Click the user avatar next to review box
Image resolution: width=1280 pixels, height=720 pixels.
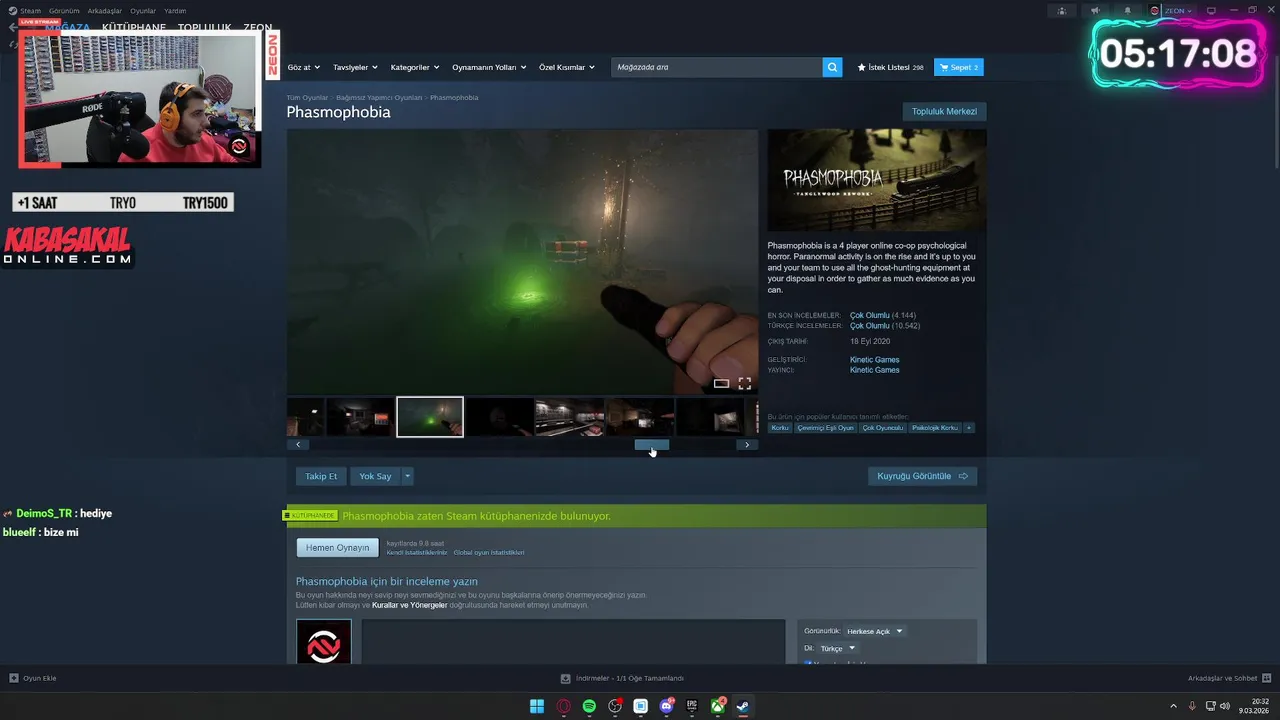324,642
